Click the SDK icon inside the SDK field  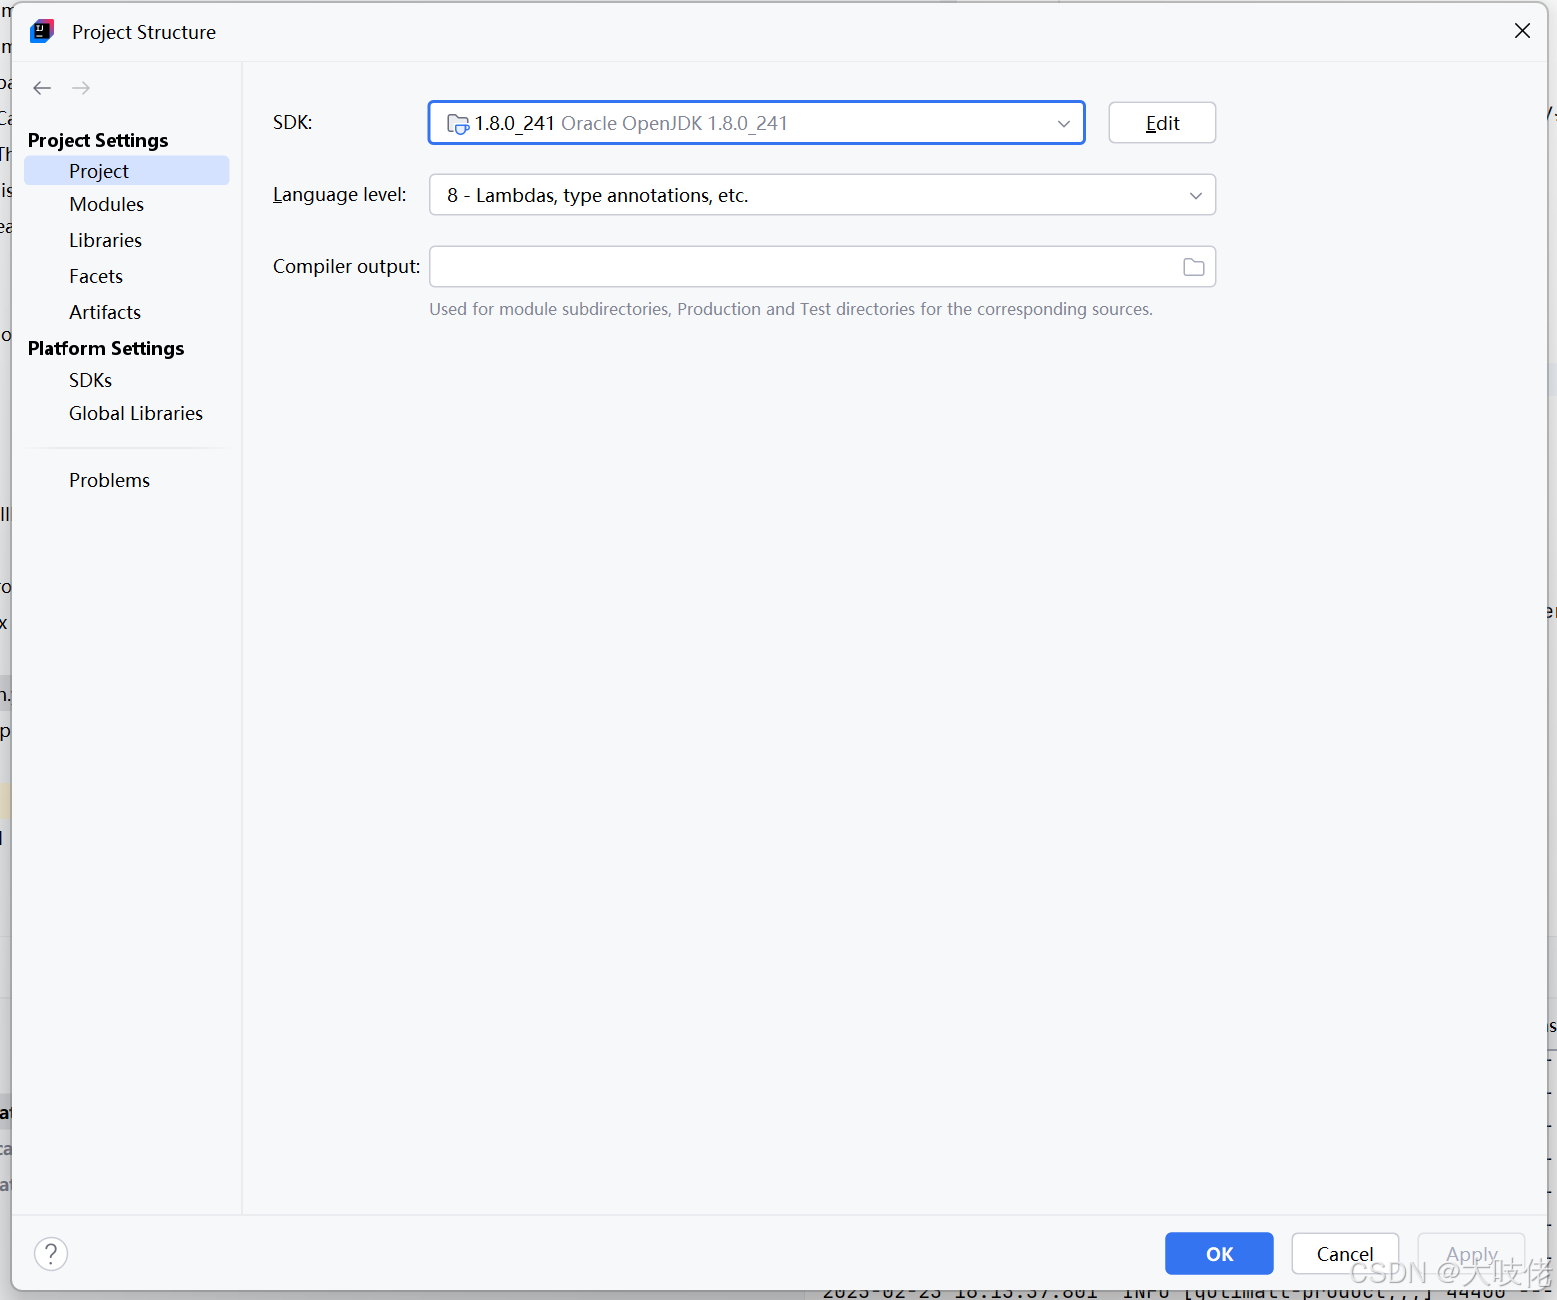pyautogui.click(x=457, y=124)
